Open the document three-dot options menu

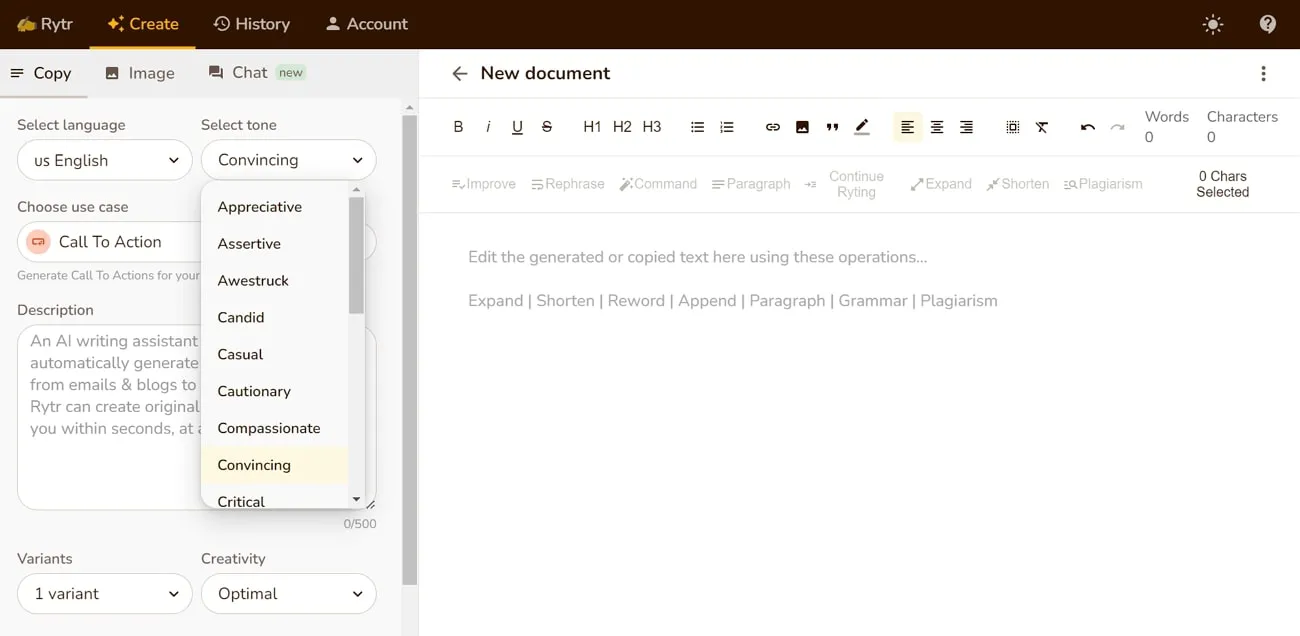(1263, 73)
